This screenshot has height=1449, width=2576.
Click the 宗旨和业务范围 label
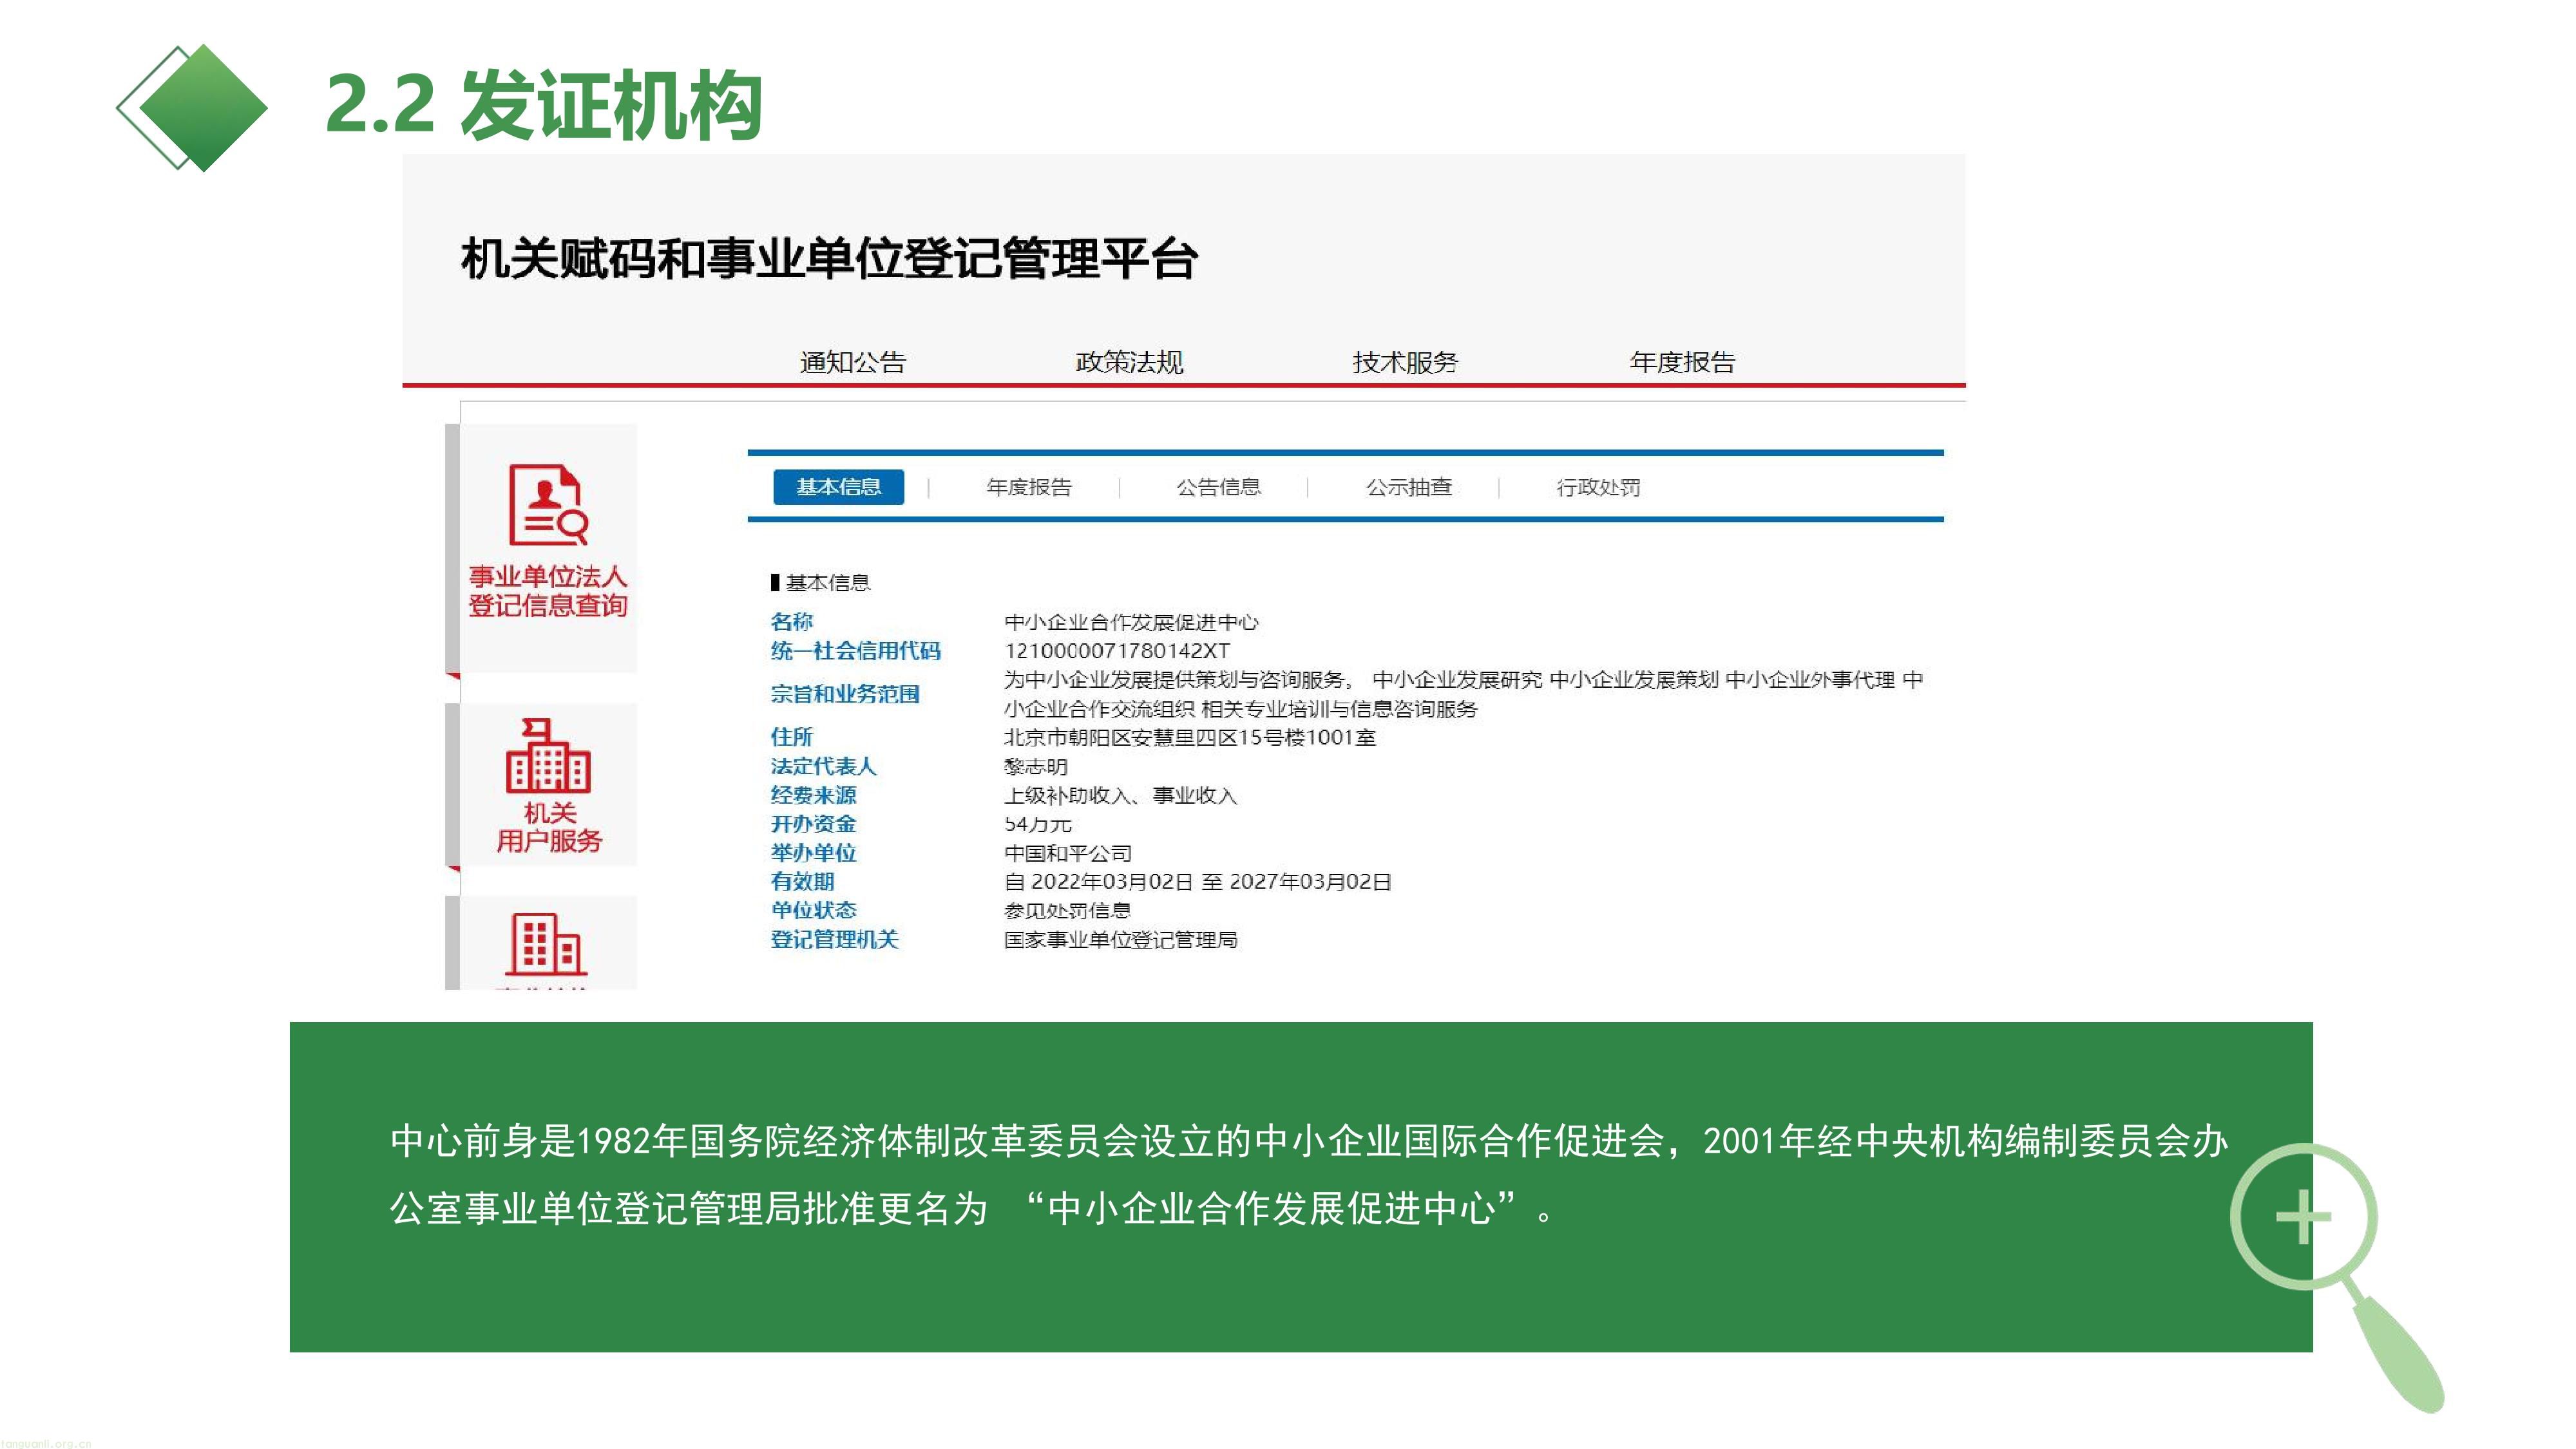pos(845,694)
